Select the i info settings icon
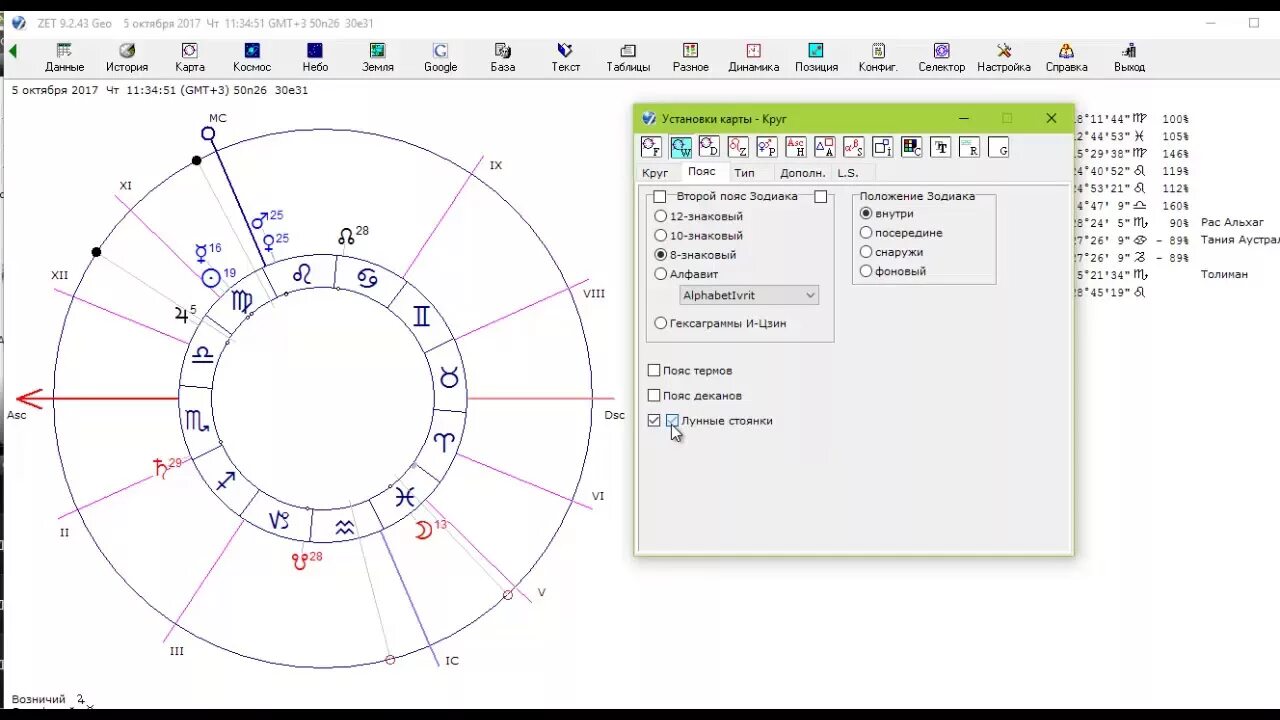Screen dimensions: 1280x720 (883, 147)
